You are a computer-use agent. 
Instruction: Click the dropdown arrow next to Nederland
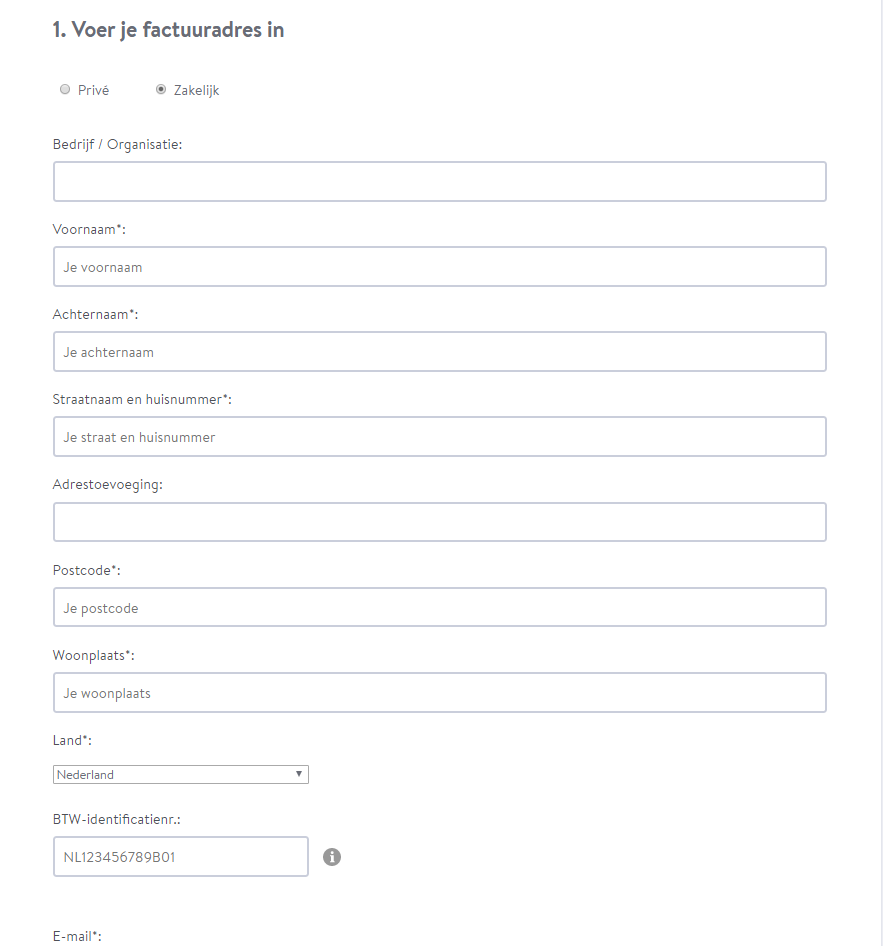299,774
